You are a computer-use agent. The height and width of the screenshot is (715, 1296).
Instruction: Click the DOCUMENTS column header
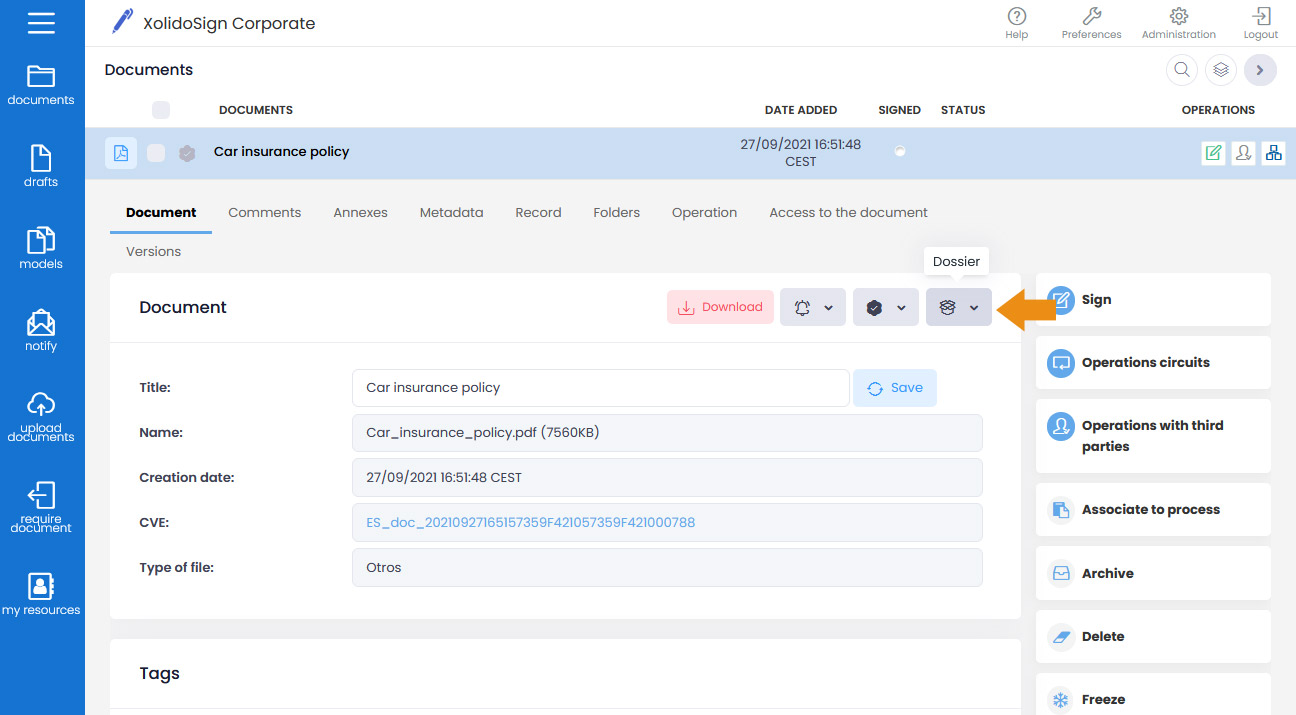(x=256, y=110)
